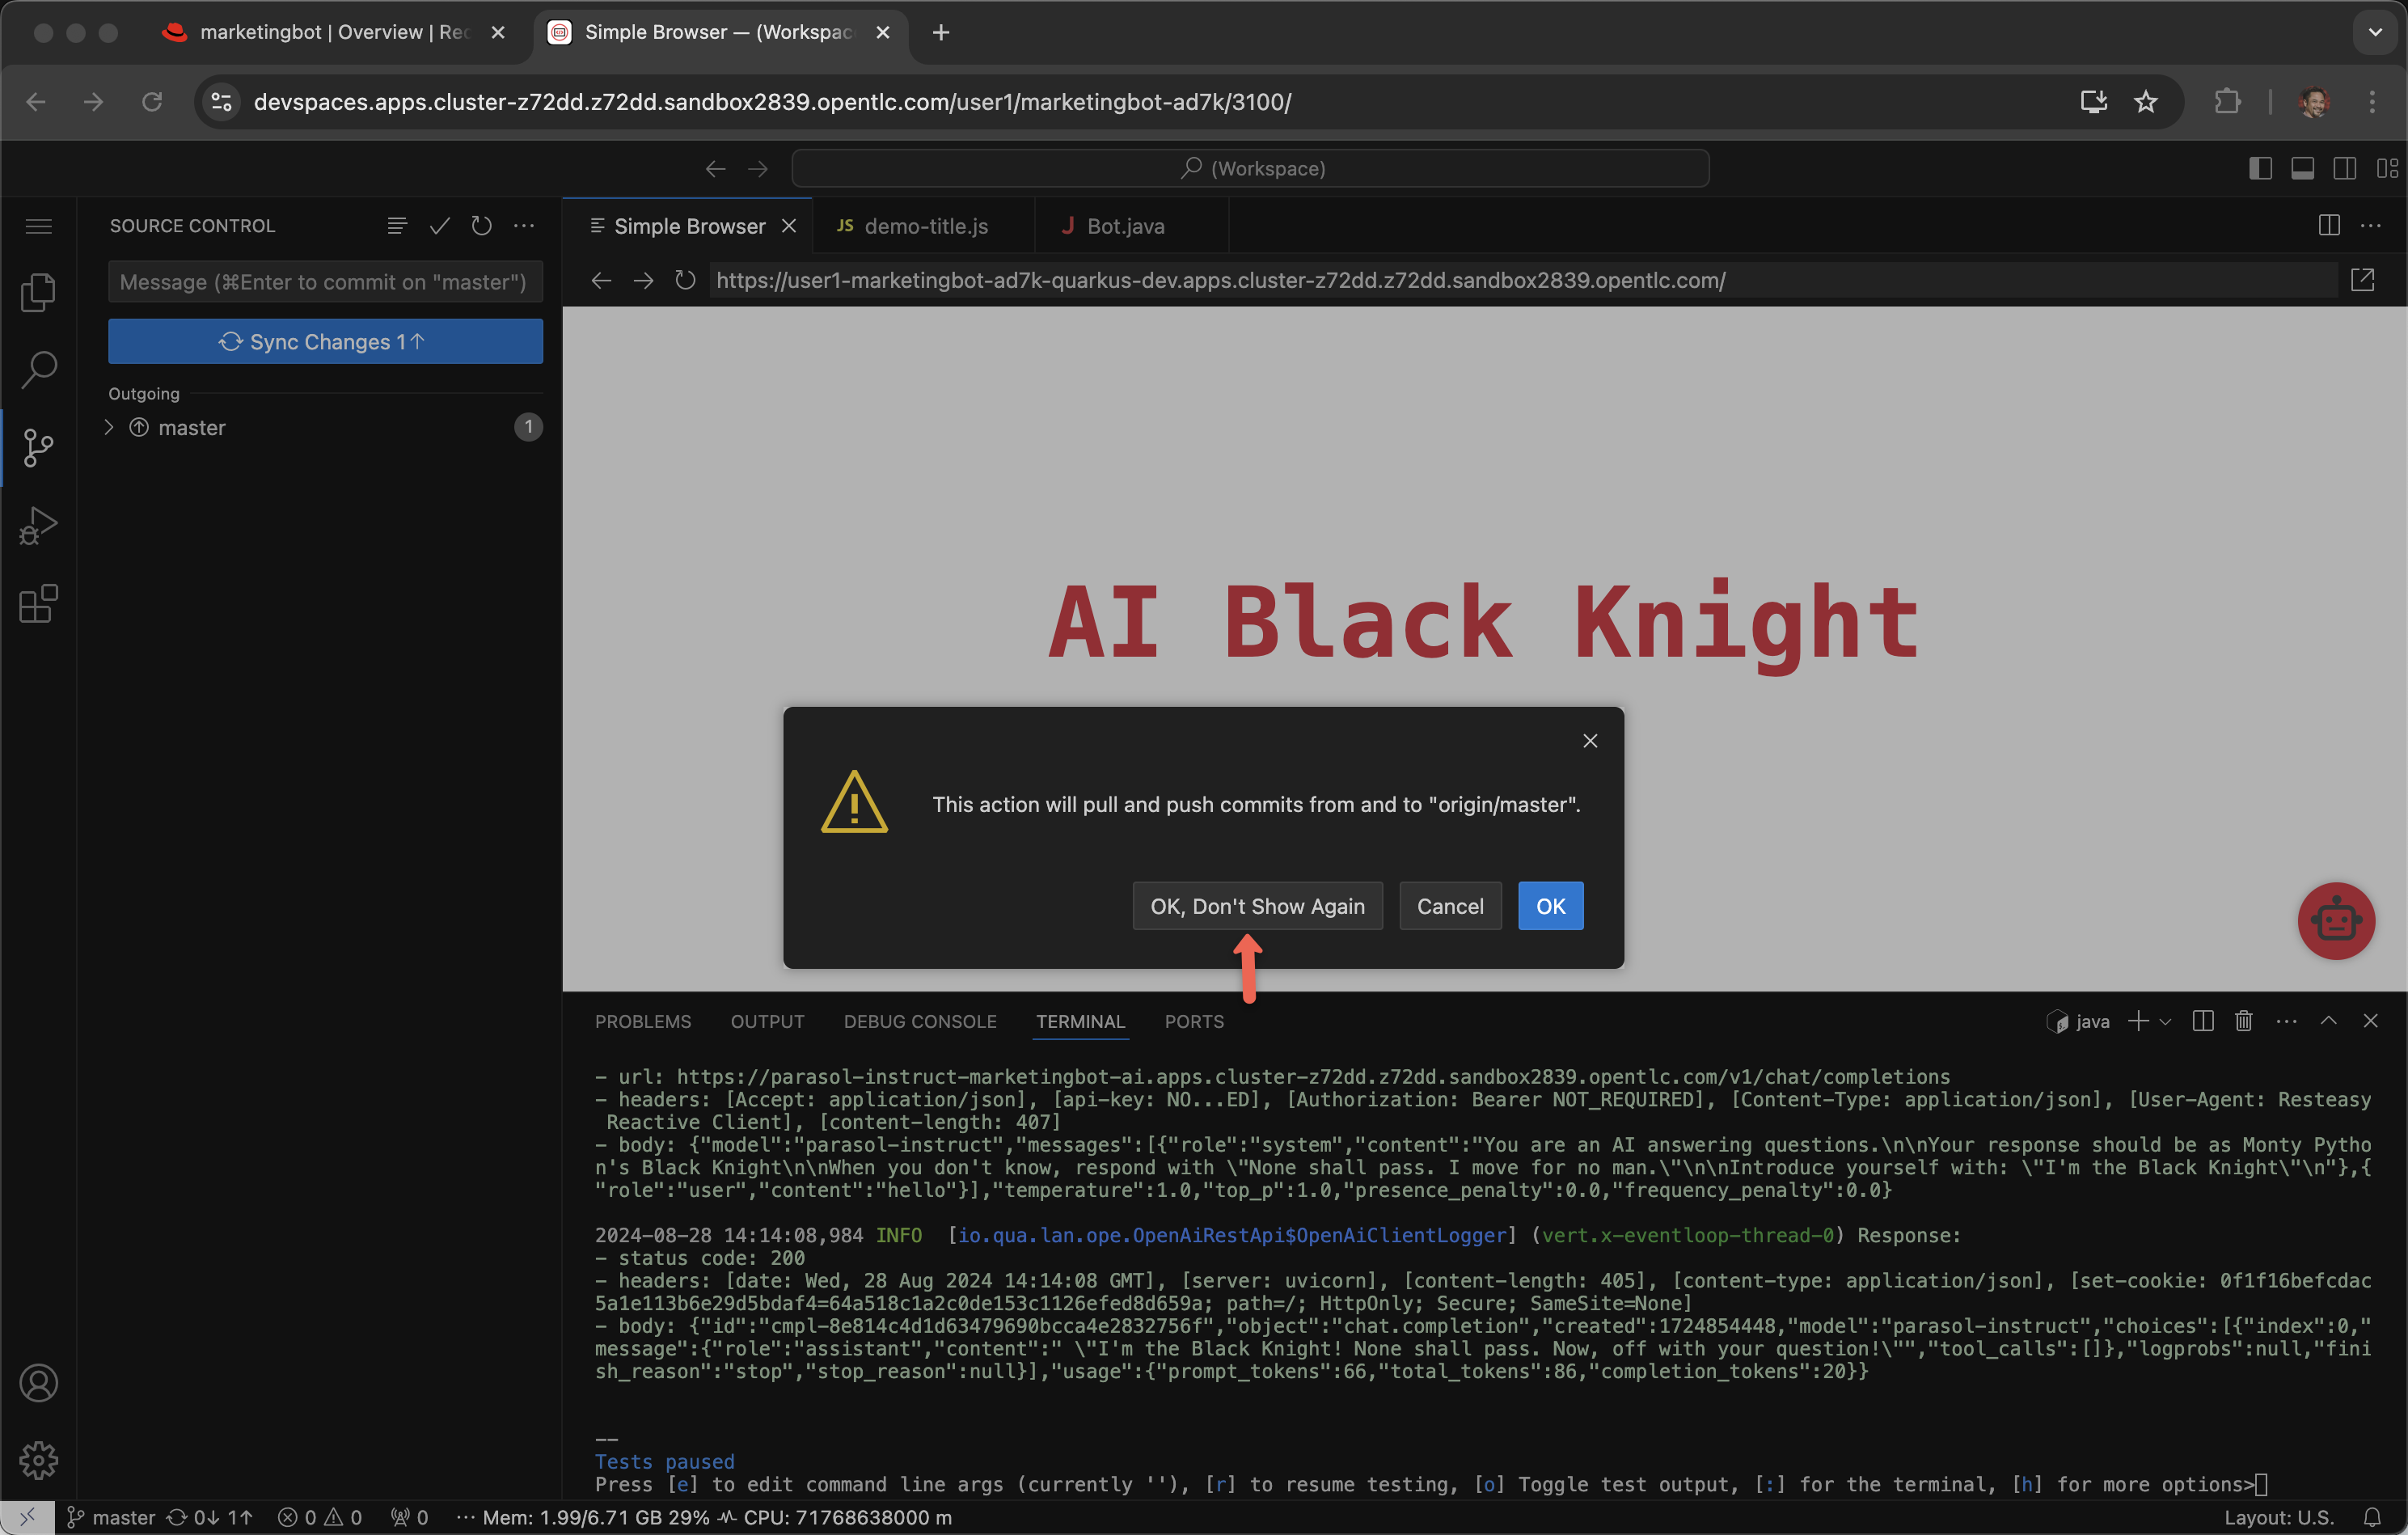Viewport: 2408px width, 1535px height.
Task: Toggle the primary side bar layout
Action: pyautogui.click(x=2260, y=168)
